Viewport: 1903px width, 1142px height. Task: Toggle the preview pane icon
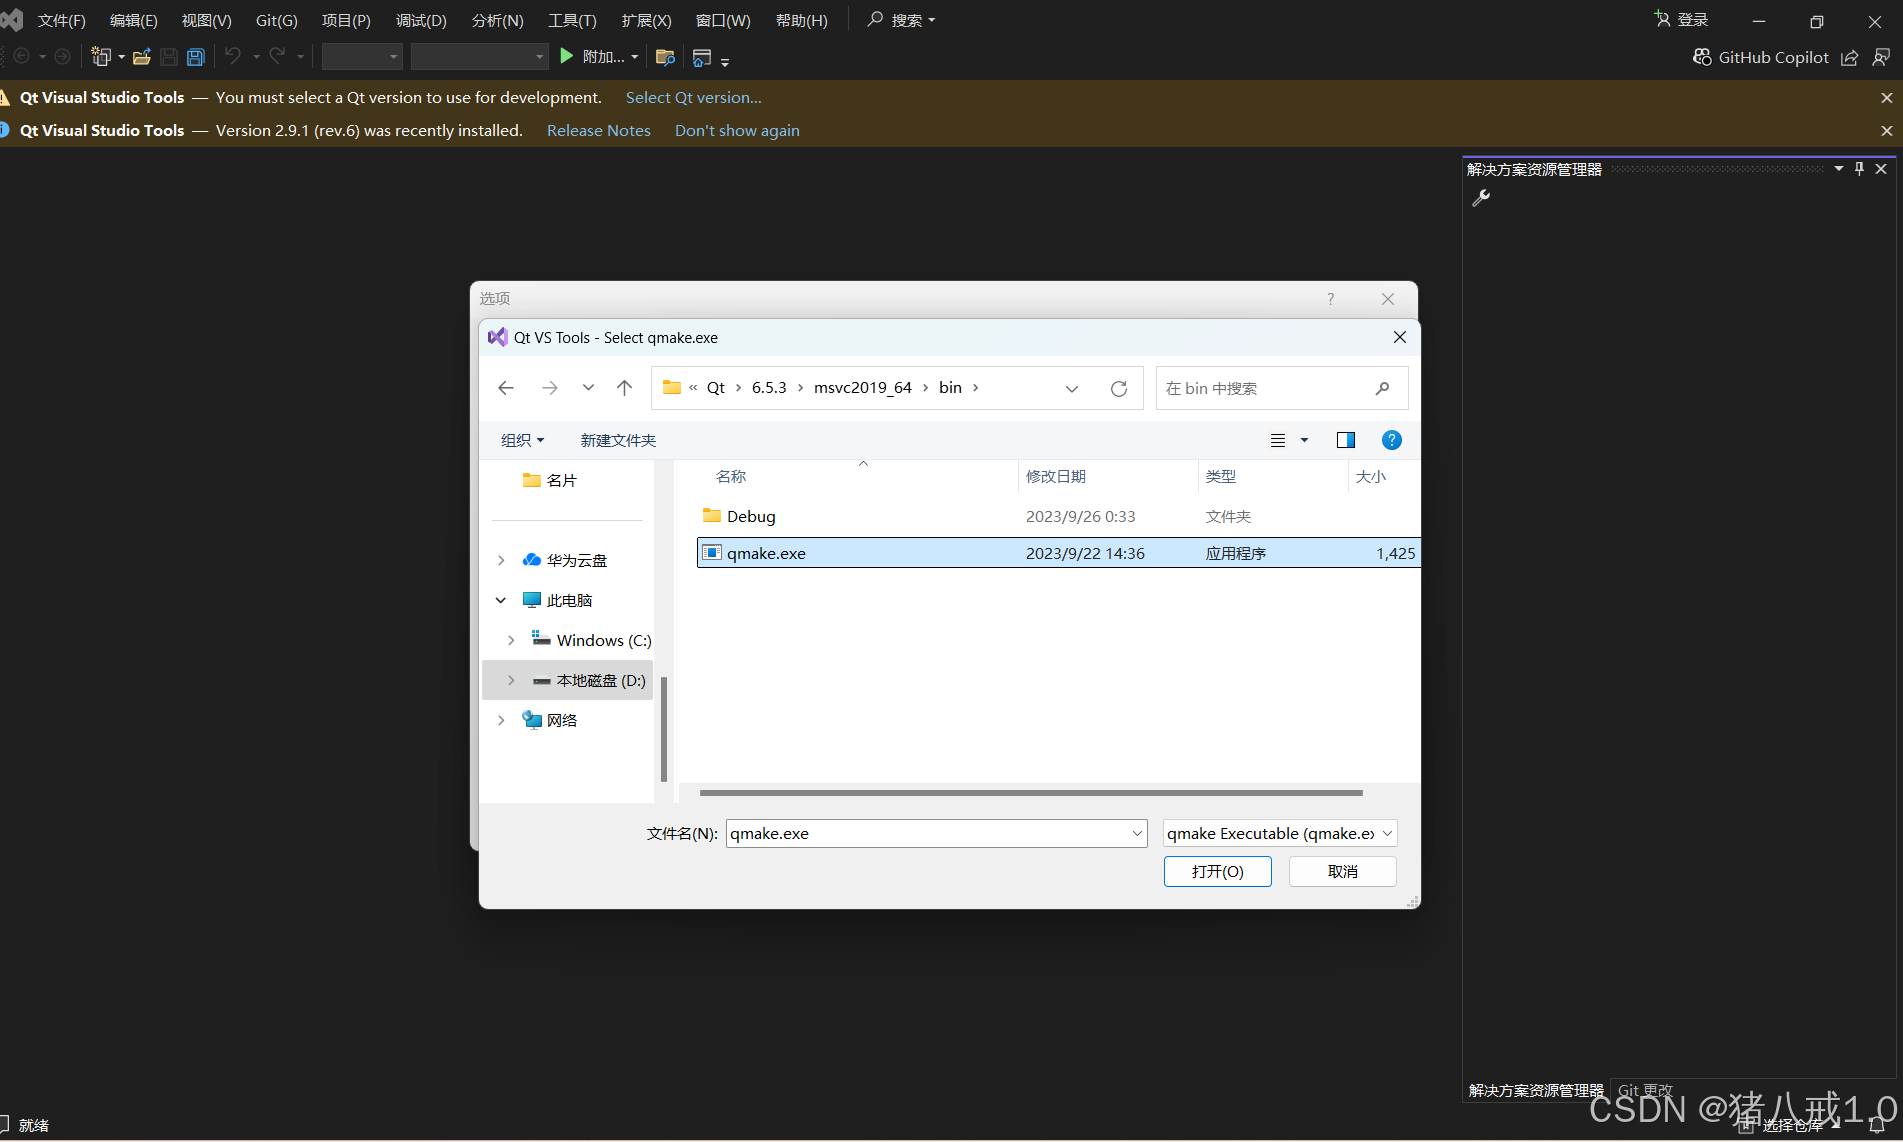point(1346,440)
